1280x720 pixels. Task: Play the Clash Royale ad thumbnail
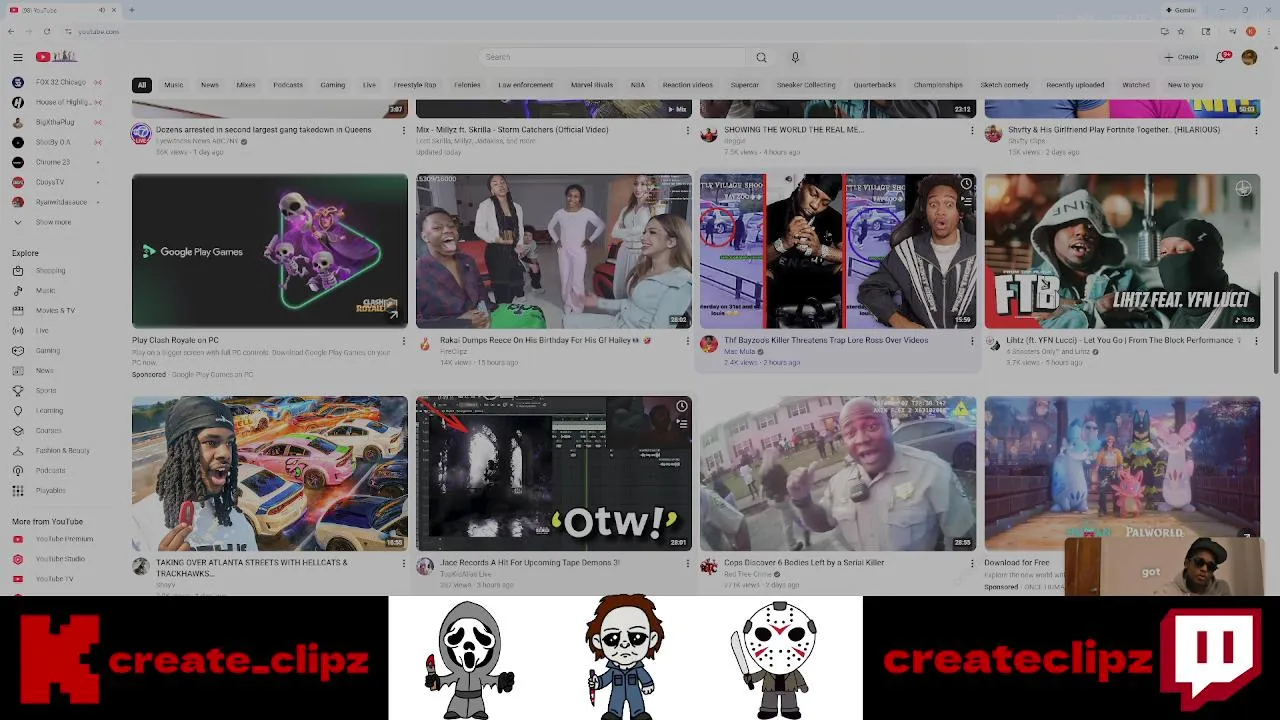pos(270,251)
